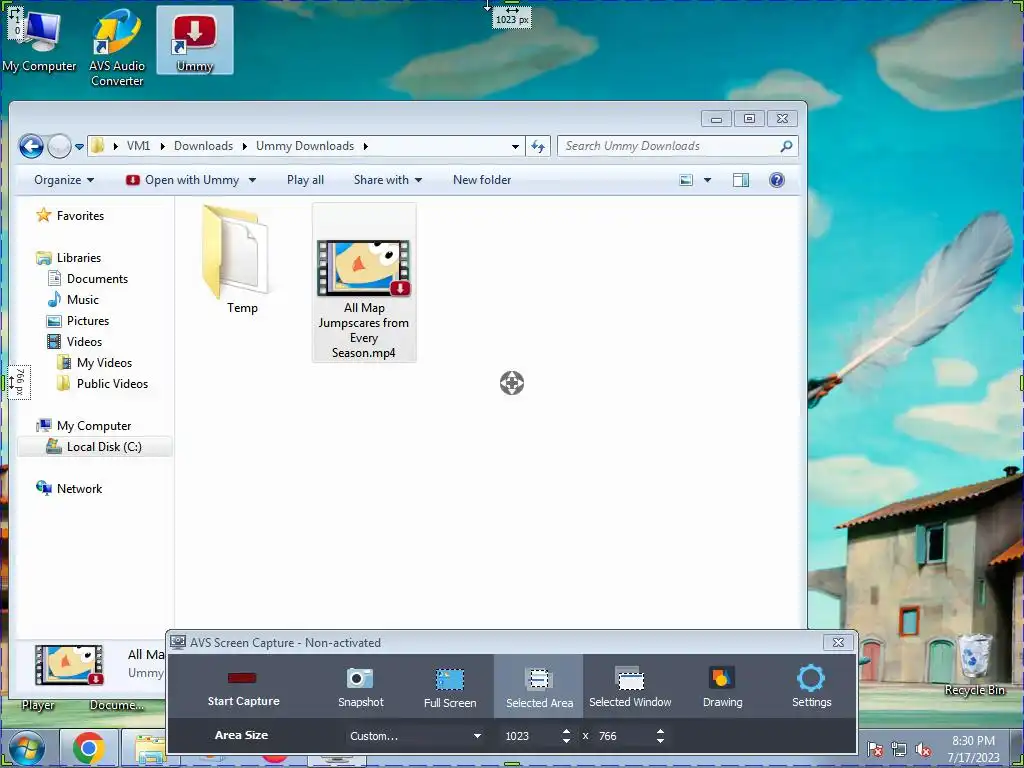
Task: Change view using the view icon
Action: pos(686,180)
